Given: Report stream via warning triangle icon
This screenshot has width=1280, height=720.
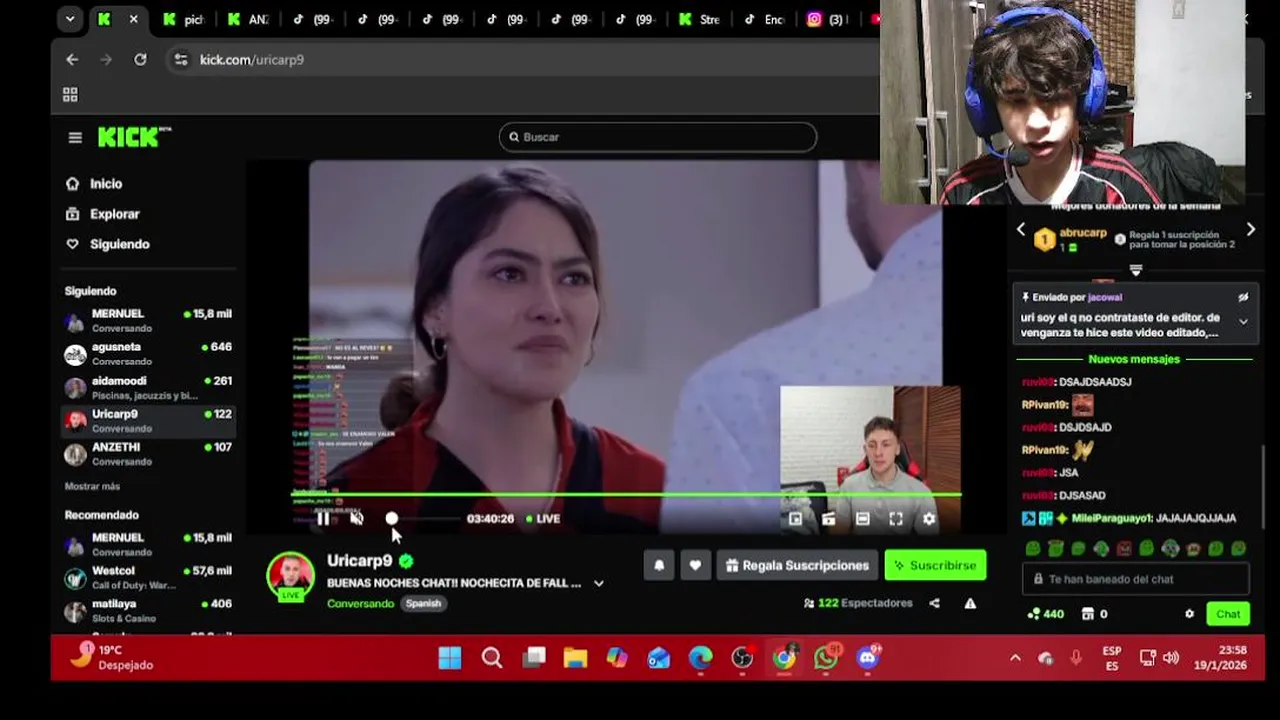Looking at the screenshot, I should tap(970, 603).
